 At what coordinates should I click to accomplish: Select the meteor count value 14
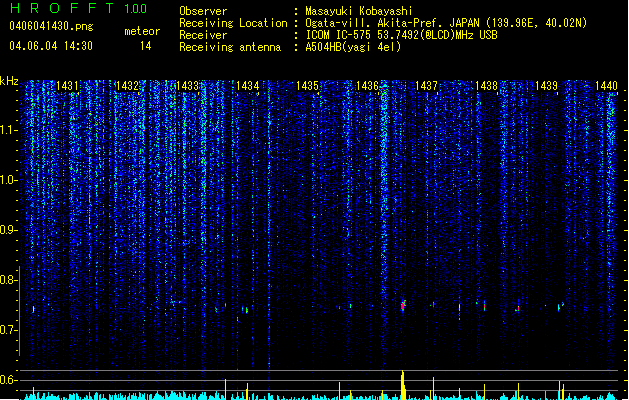146,46
